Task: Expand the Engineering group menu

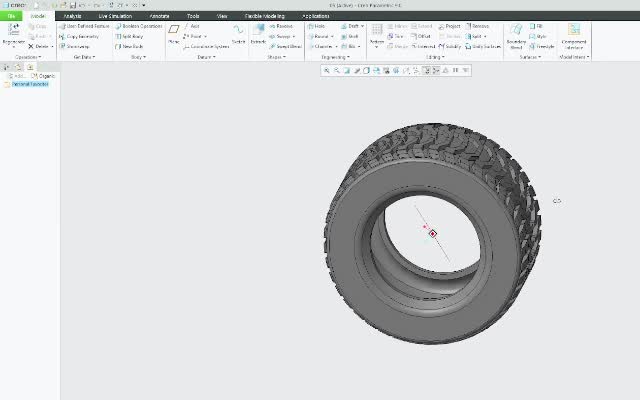Action: [336, 57]
